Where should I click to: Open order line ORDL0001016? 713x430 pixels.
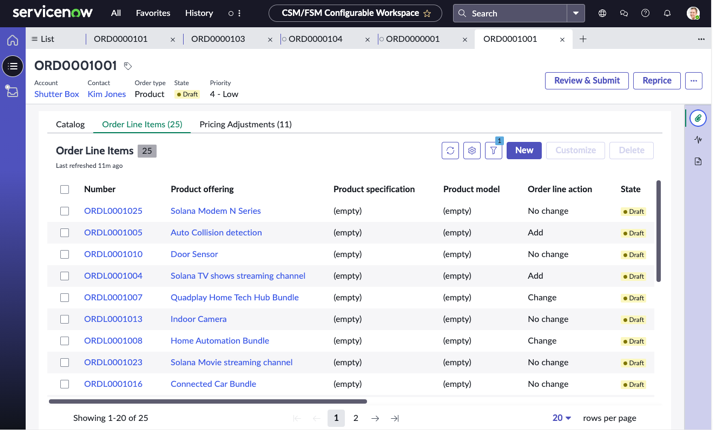pos(113,384)
